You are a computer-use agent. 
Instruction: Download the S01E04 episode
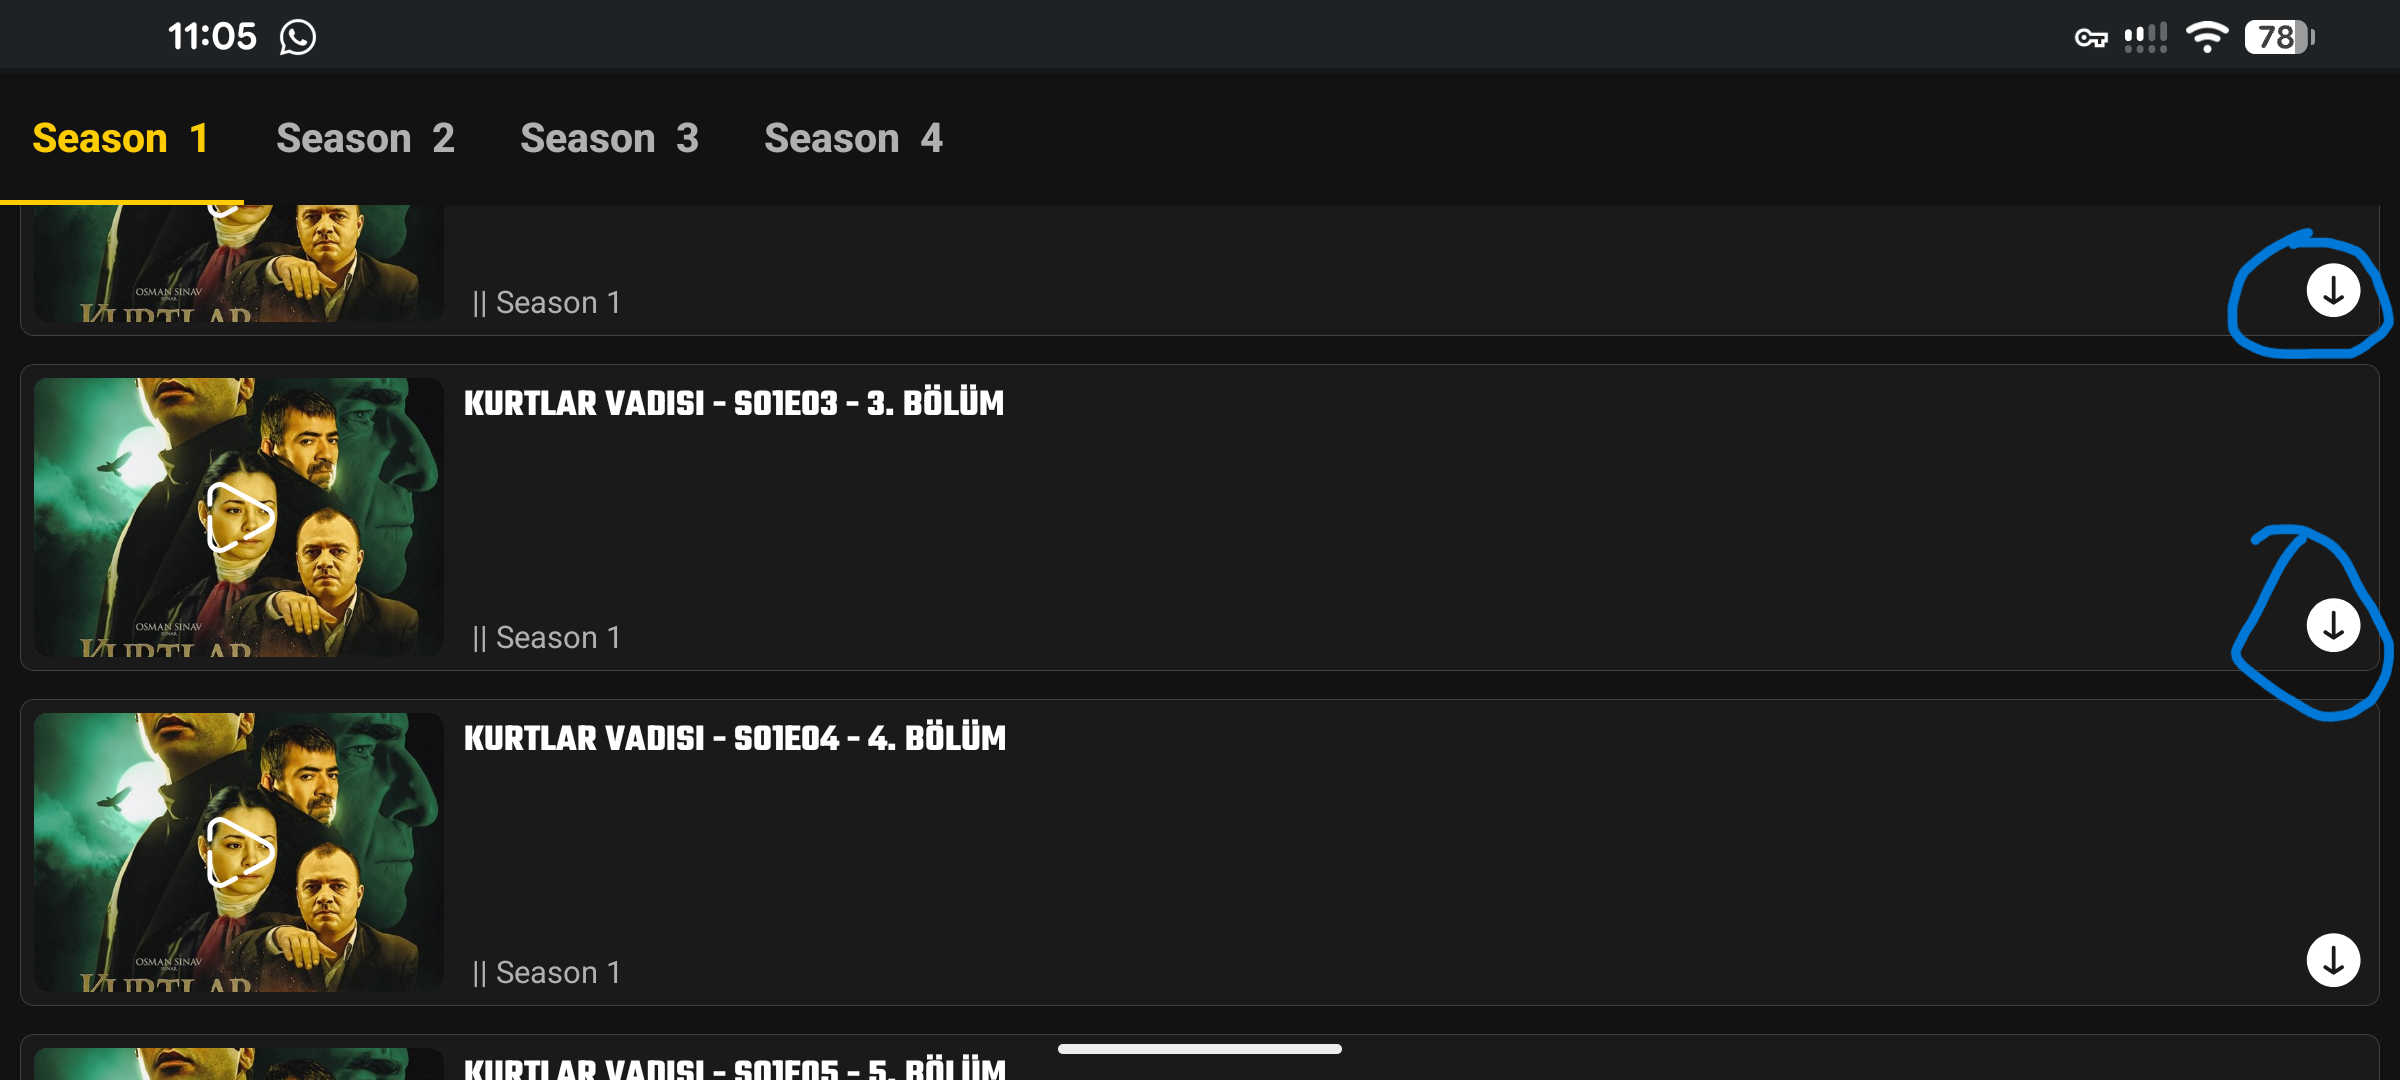click(2333, 961)
